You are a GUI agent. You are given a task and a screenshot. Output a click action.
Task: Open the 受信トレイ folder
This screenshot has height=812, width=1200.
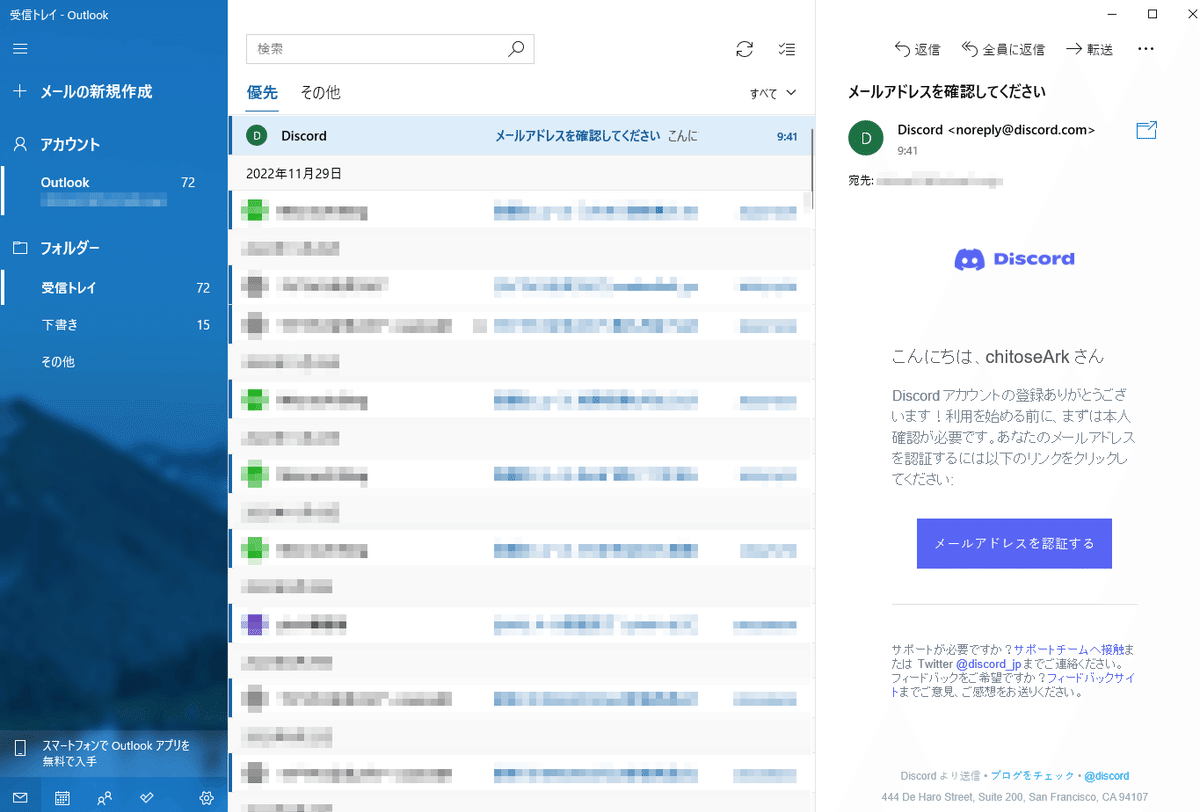coord(114,288)
